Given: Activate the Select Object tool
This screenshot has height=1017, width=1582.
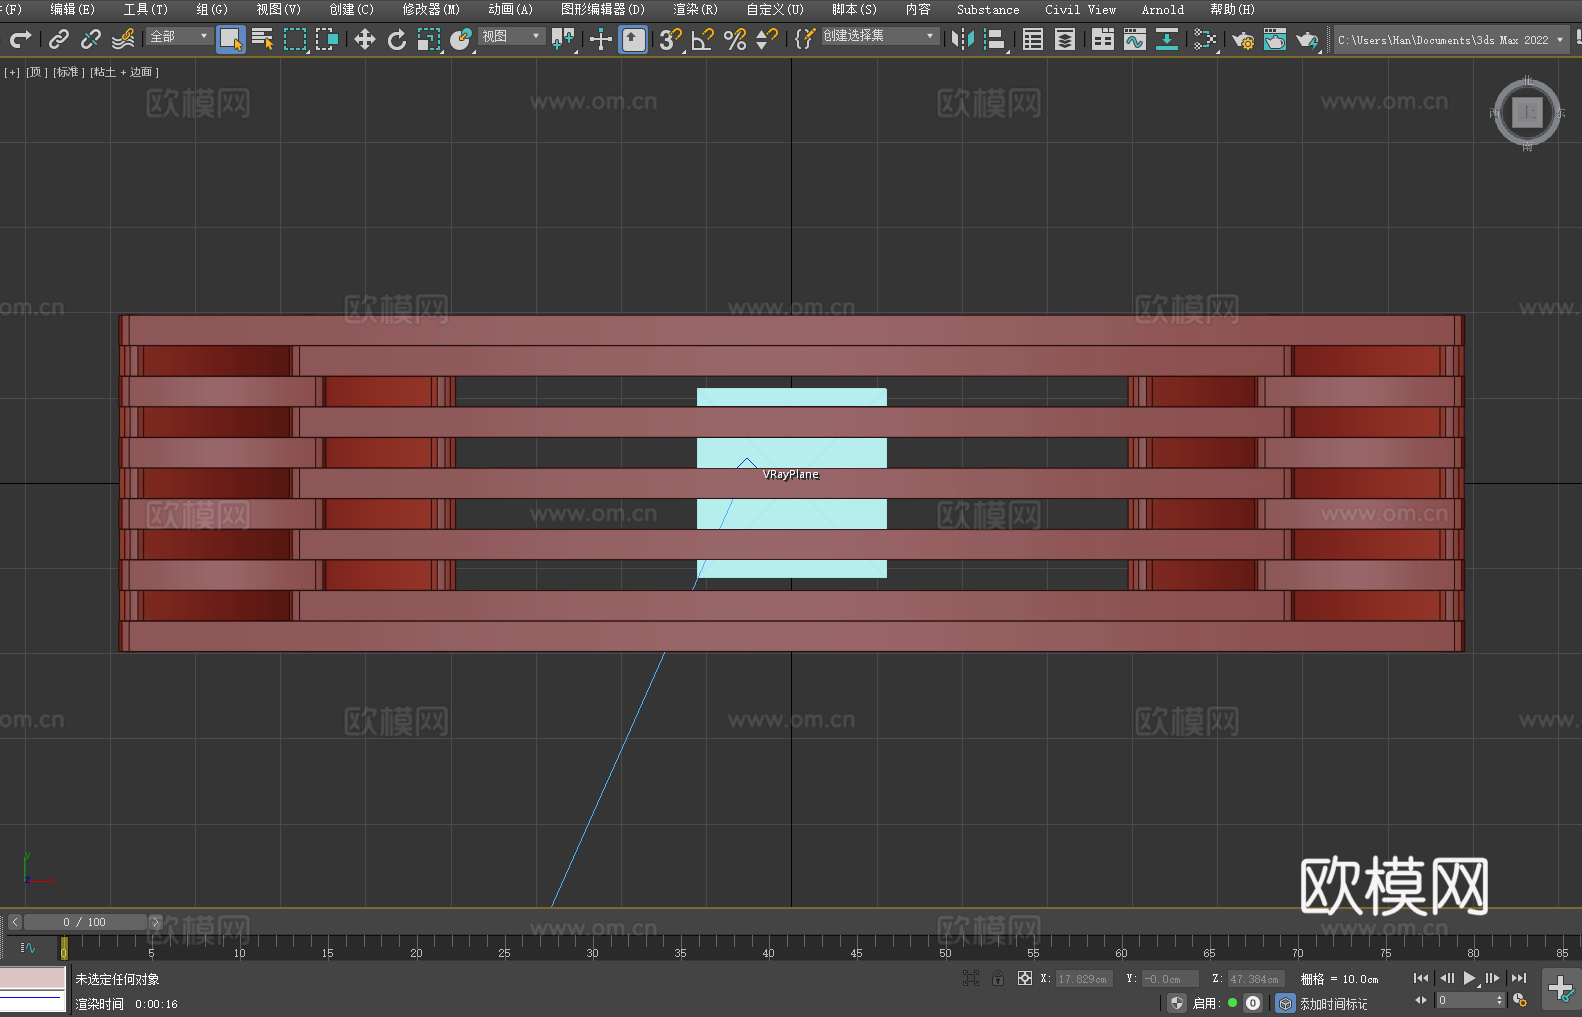Looking at the screenshot, I should pos(231,39).
